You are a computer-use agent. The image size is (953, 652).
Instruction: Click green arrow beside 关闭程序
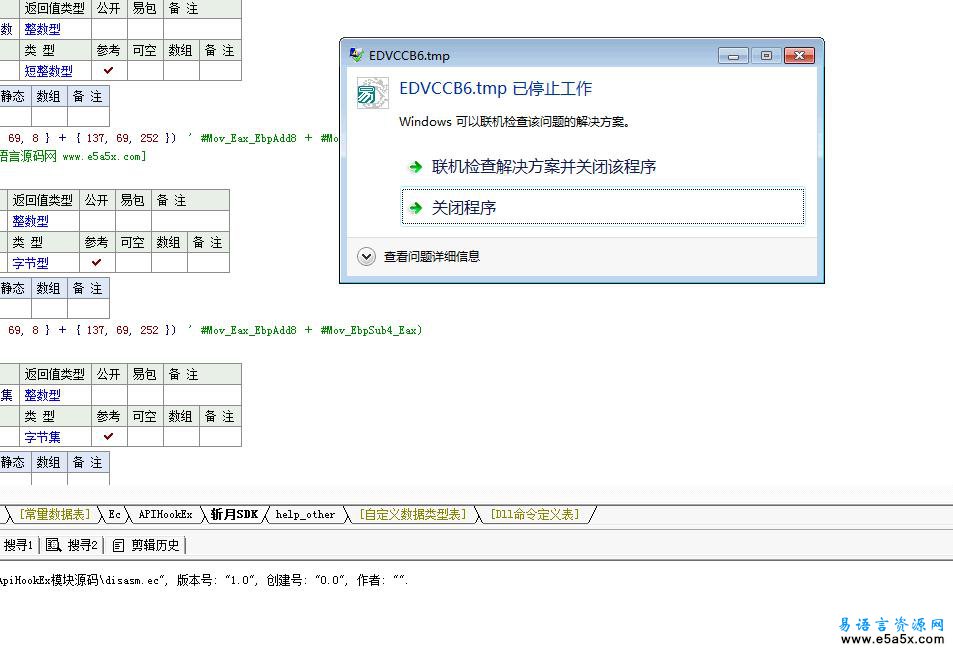tap(416, 208)
